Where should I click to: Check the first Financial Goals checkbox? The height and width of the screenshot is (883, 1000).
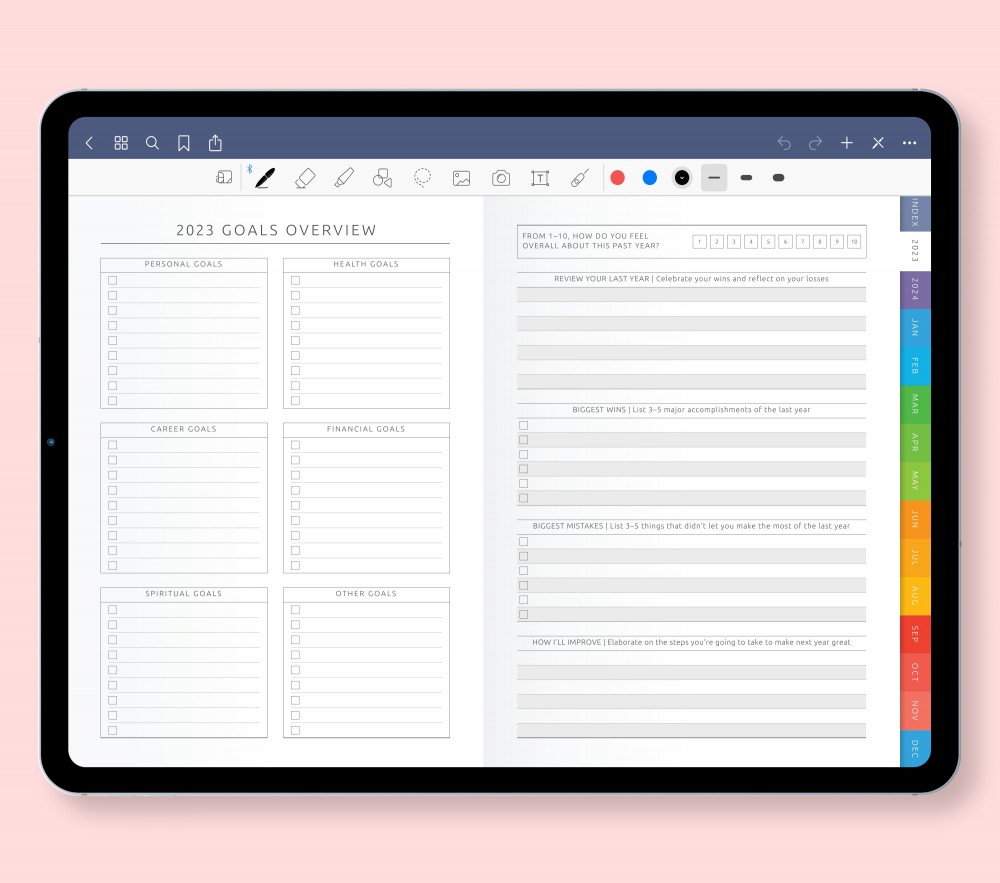[x=295, y=445]
